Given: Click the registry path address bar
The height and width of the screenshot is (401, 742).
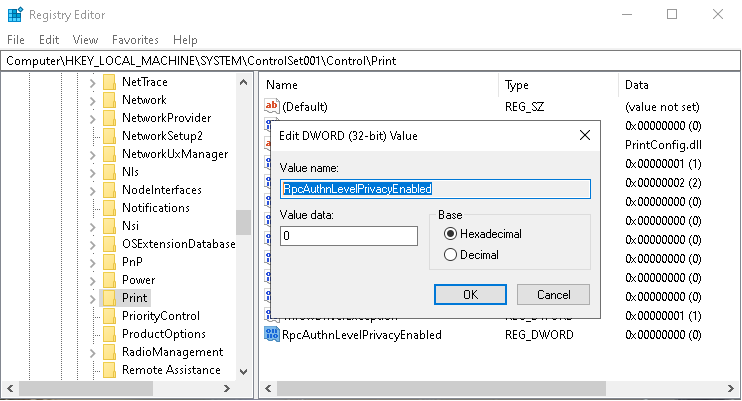Looking at the screenshot, I should point(371,61).
